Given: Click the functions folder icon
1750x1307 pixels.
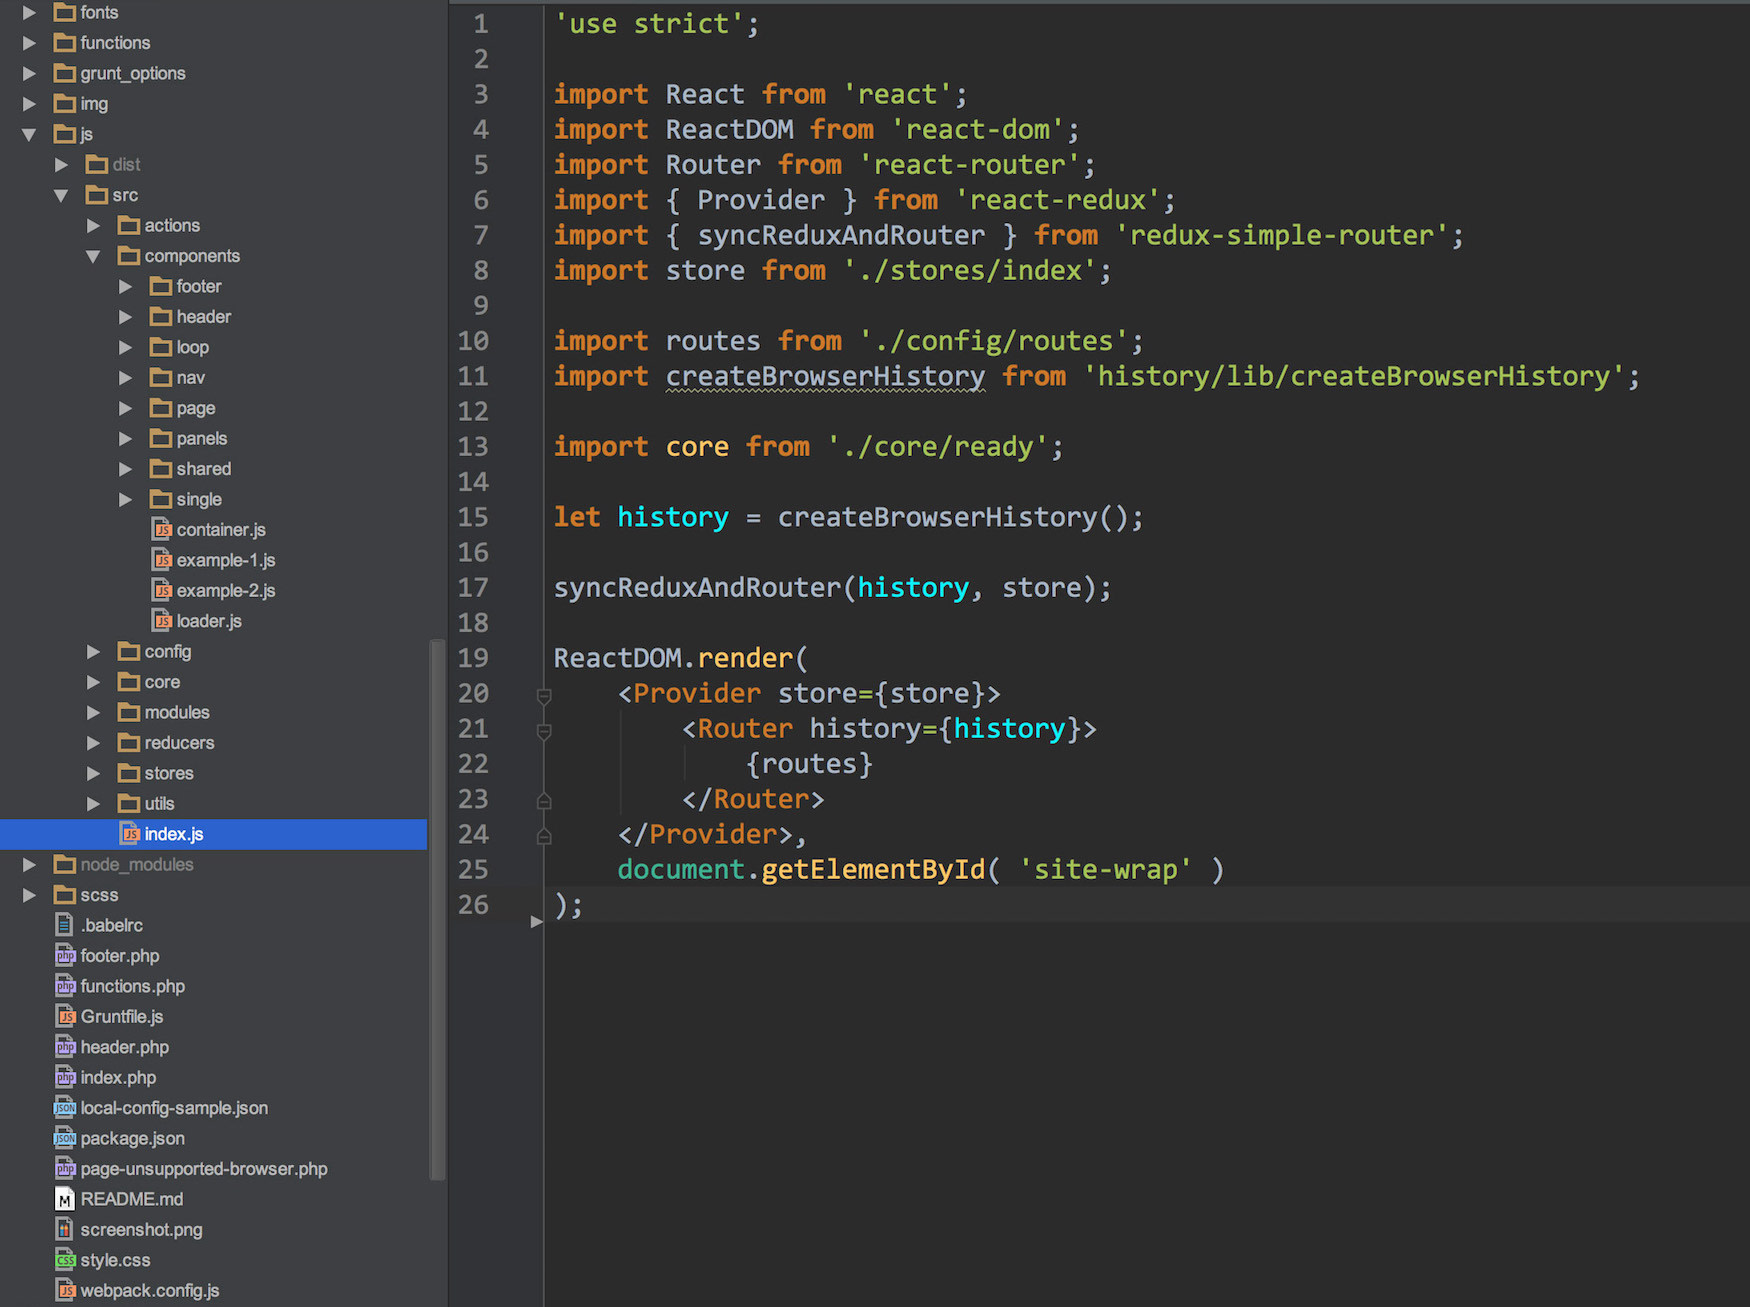Looking at the screenshot, I should point(65,43).
